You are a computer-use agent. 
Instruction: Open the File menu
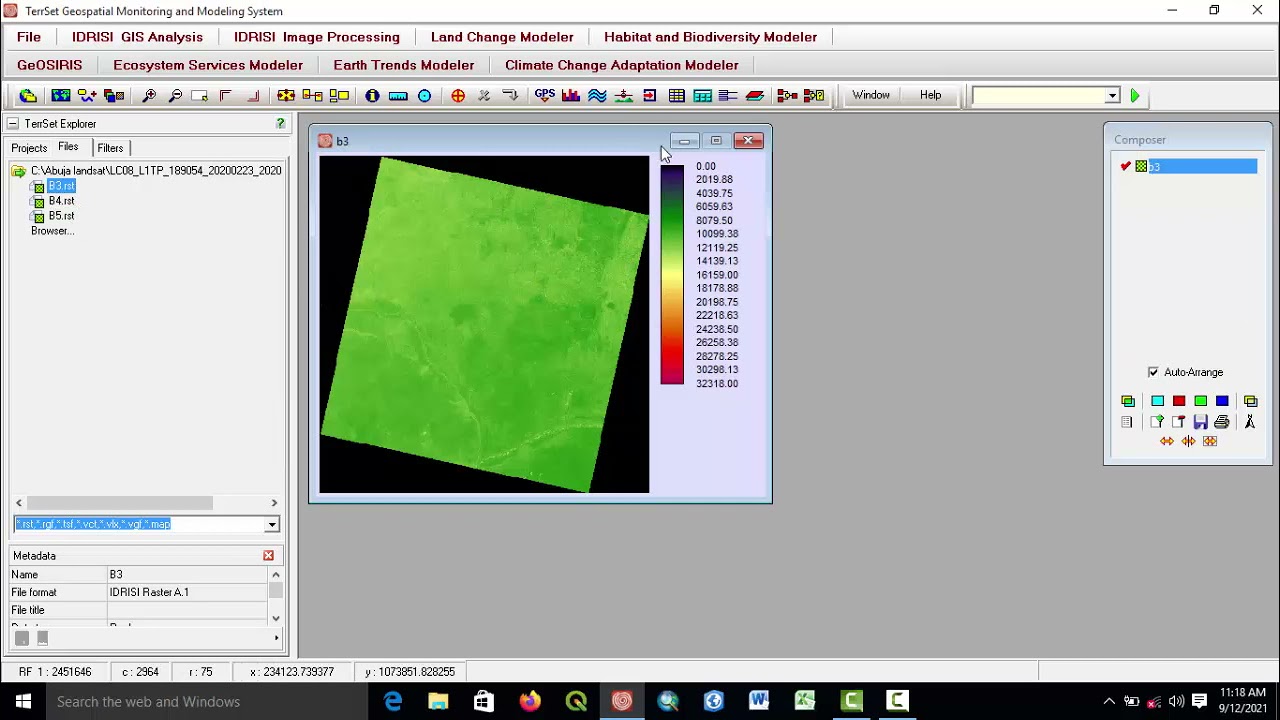tap(29, 37)
